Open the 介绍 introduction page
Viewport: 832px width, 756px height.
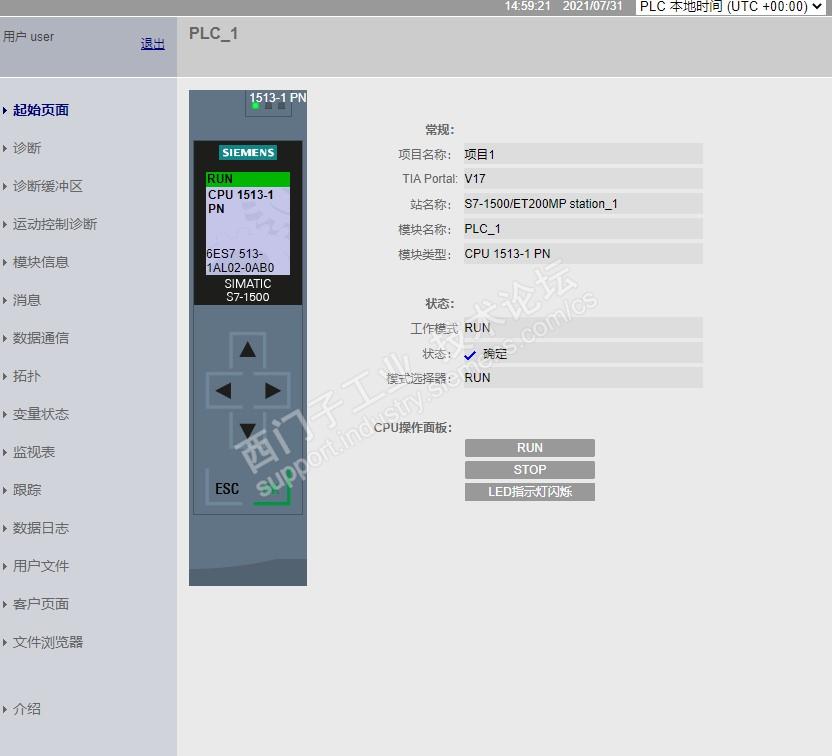coord(27,709)
